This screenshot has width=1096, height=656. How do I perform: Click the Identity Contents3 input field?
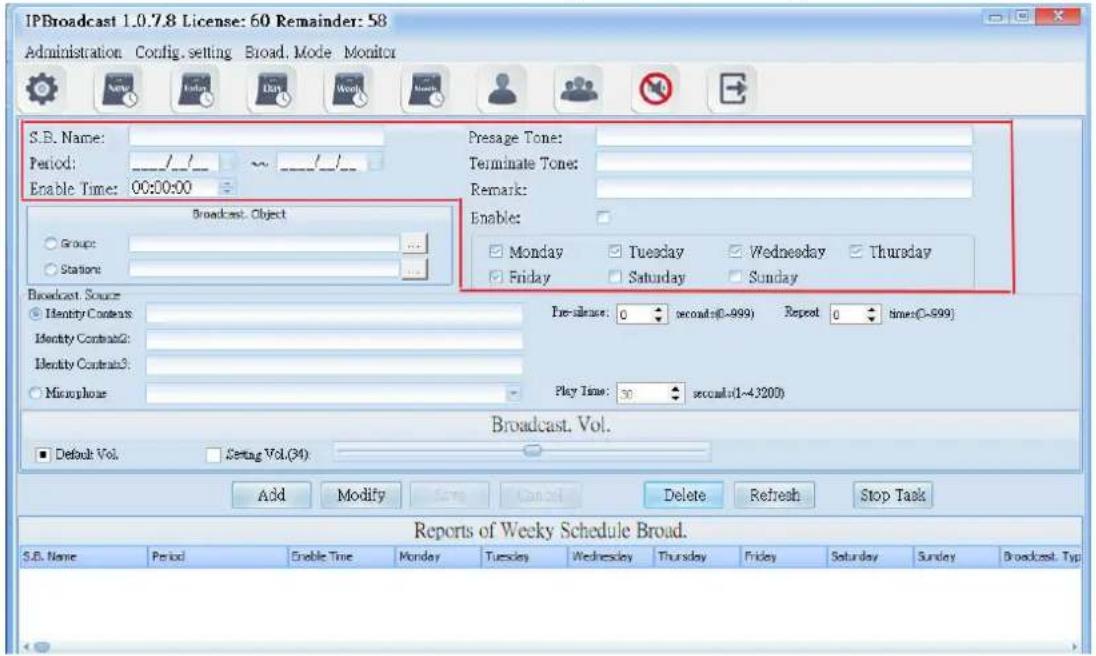tap(334, 365)
